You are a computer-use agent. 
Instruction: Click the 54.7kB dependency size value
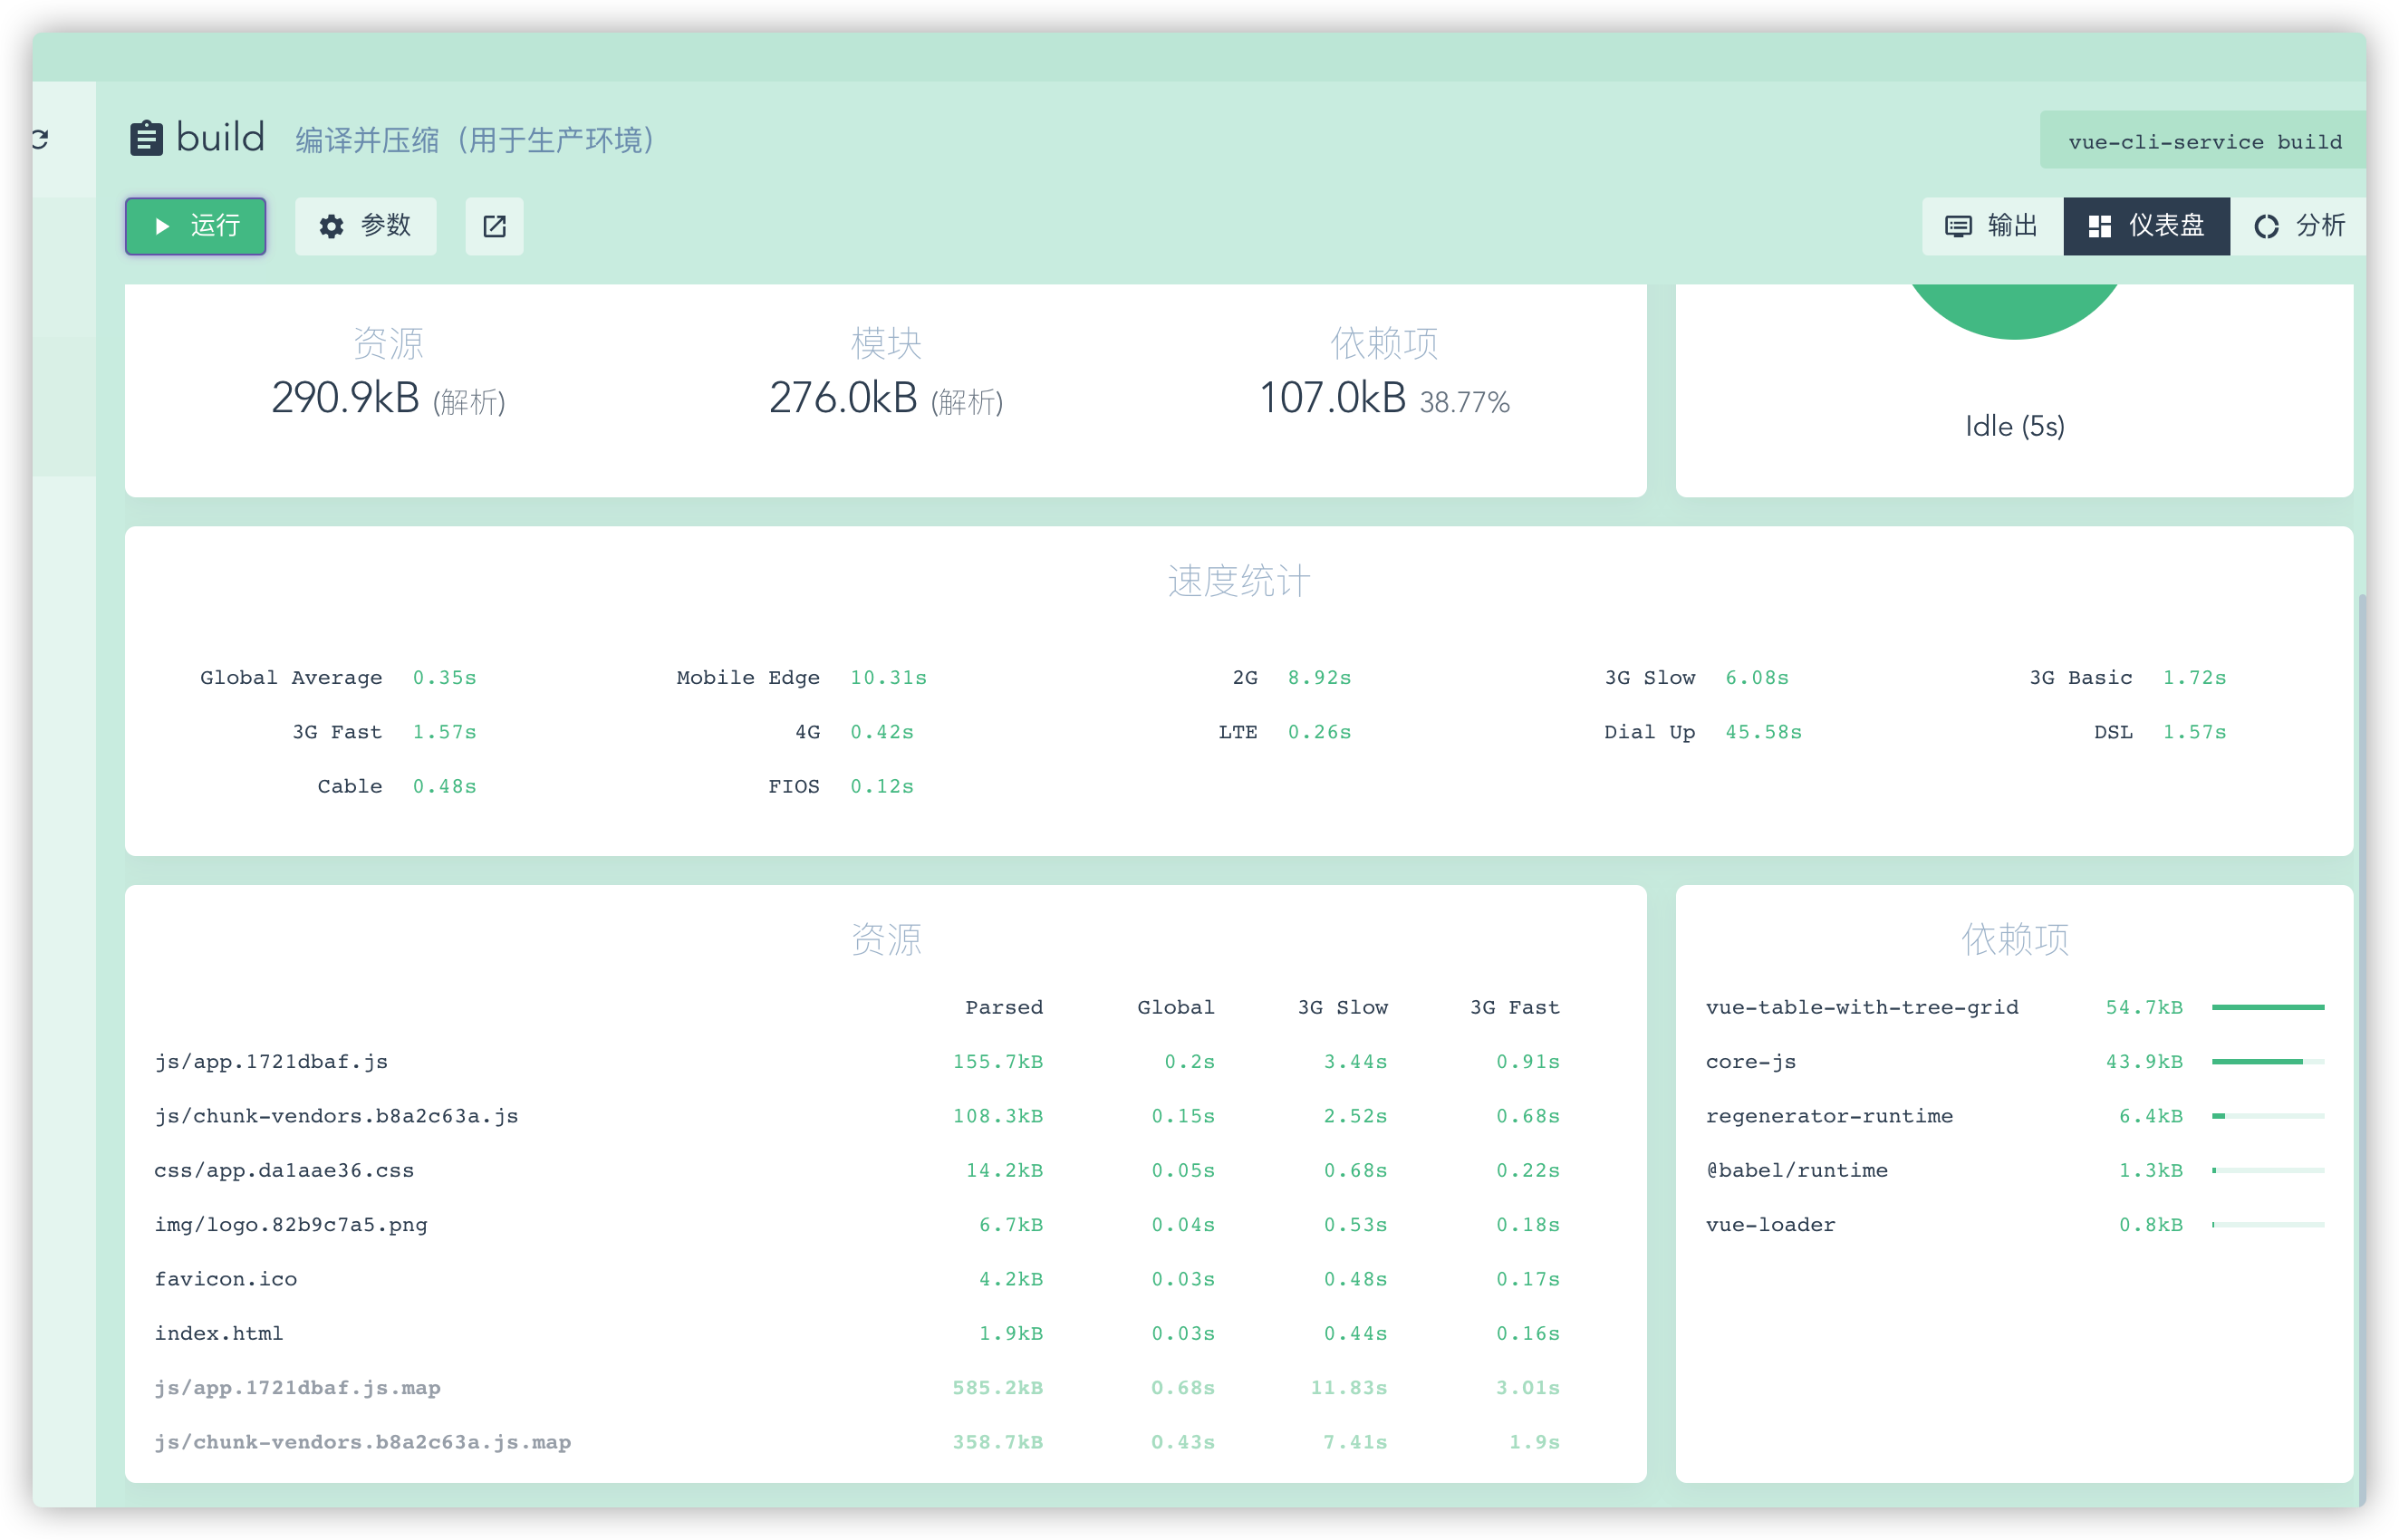2144,1007
